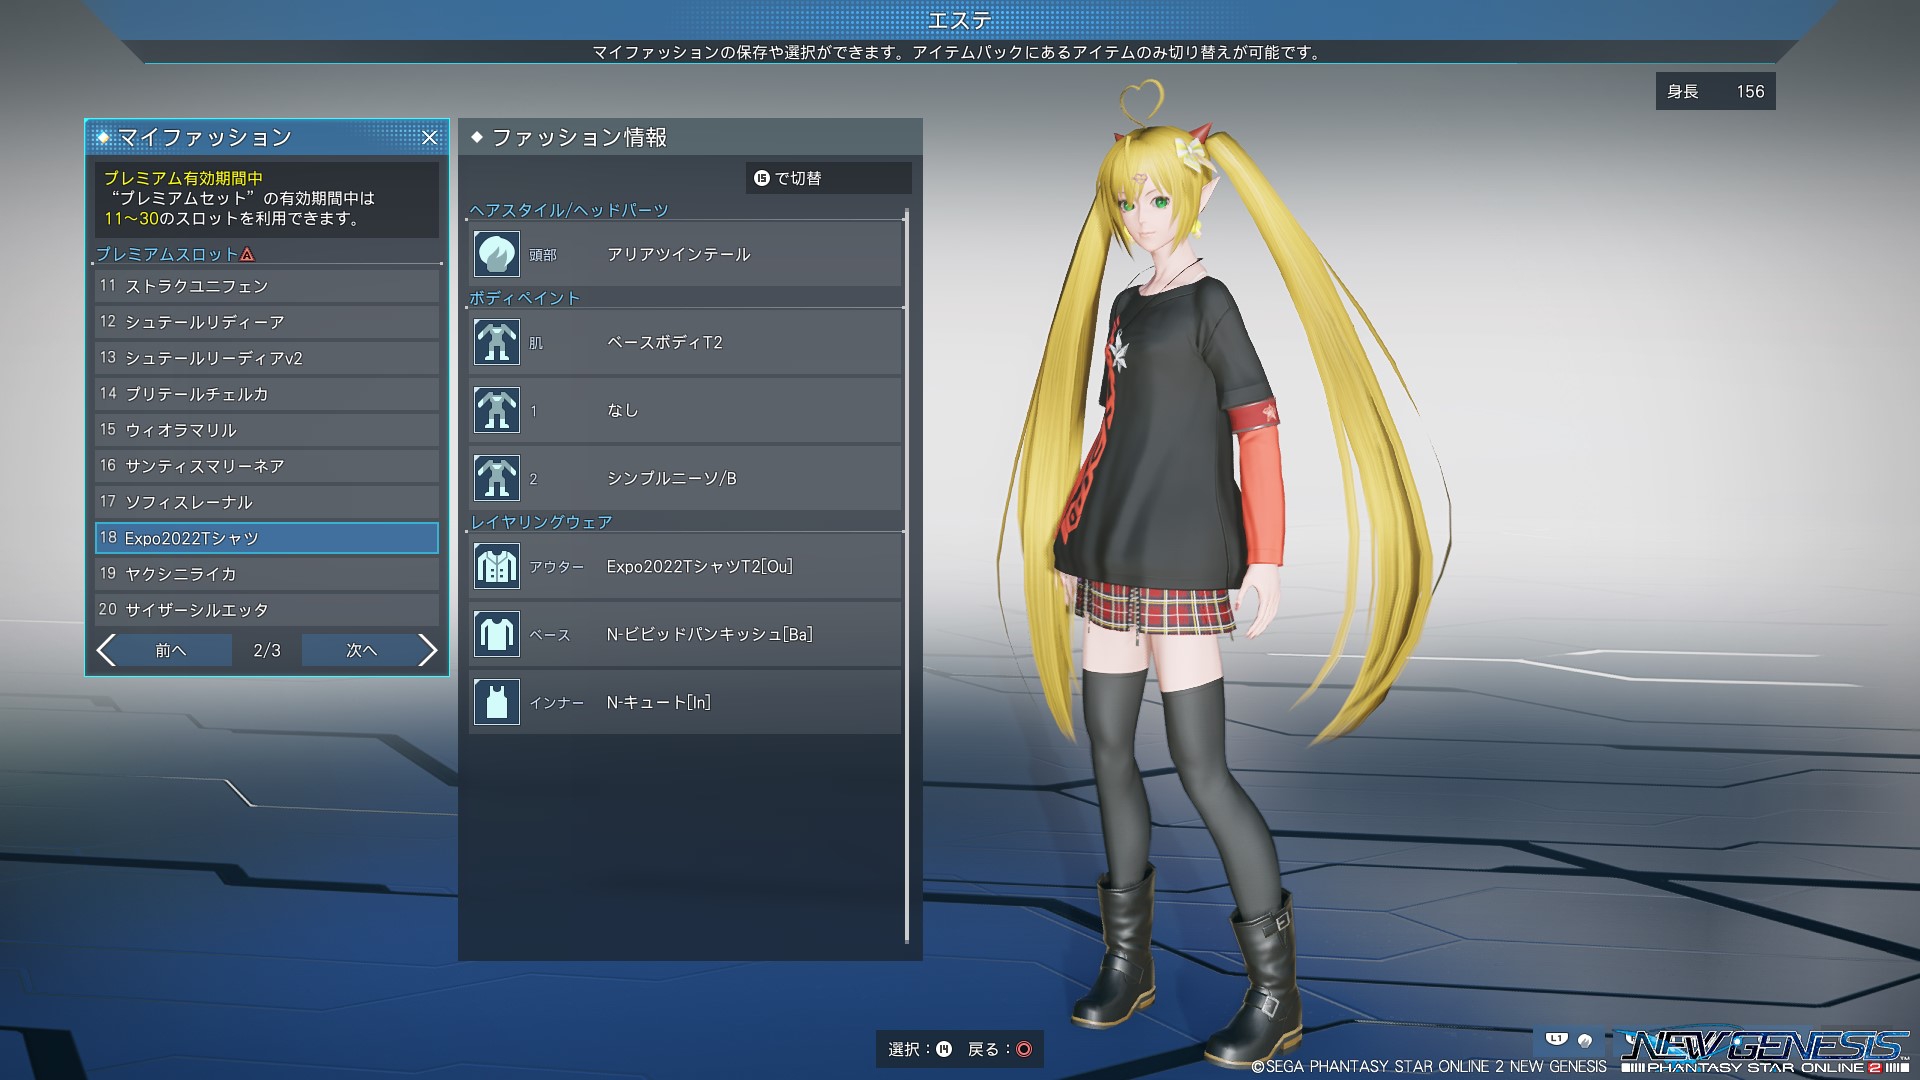The image size is (1920, 1080).
Task: Select slot 18 Expo2022Tシャツ
Action: 267,538
